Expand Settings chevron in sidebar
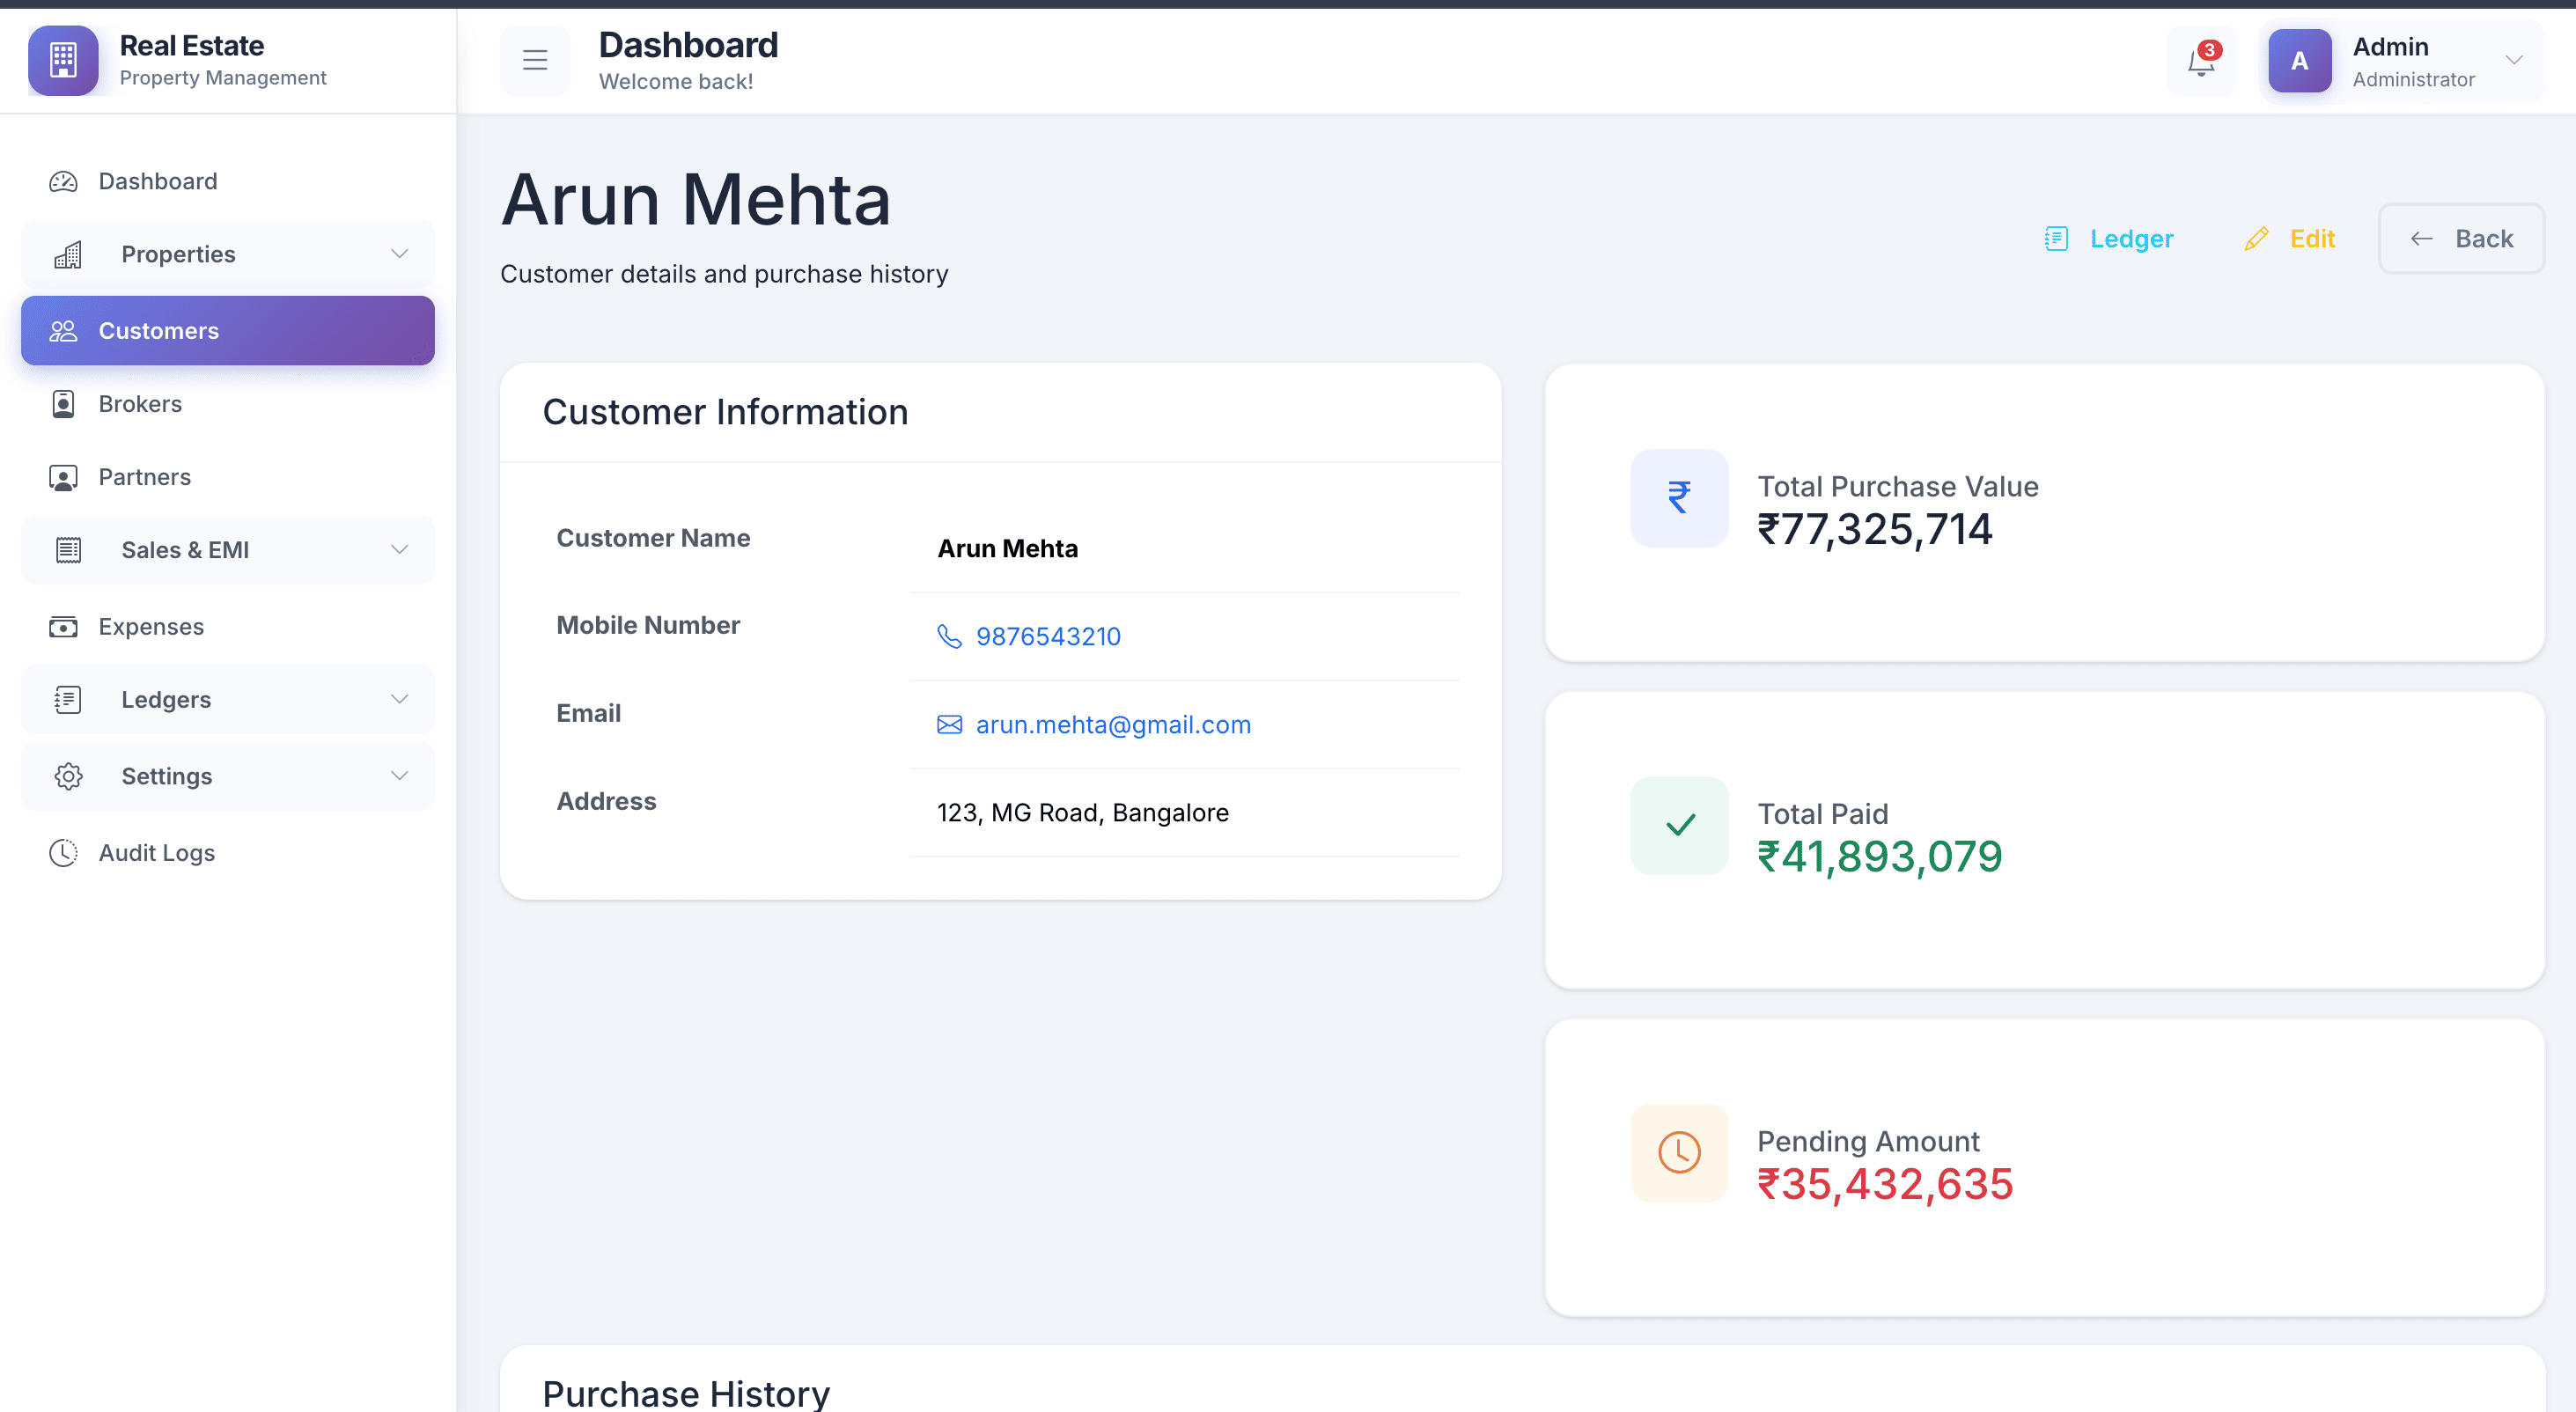Viewport: 2576px width, 1412px height. 399,776
